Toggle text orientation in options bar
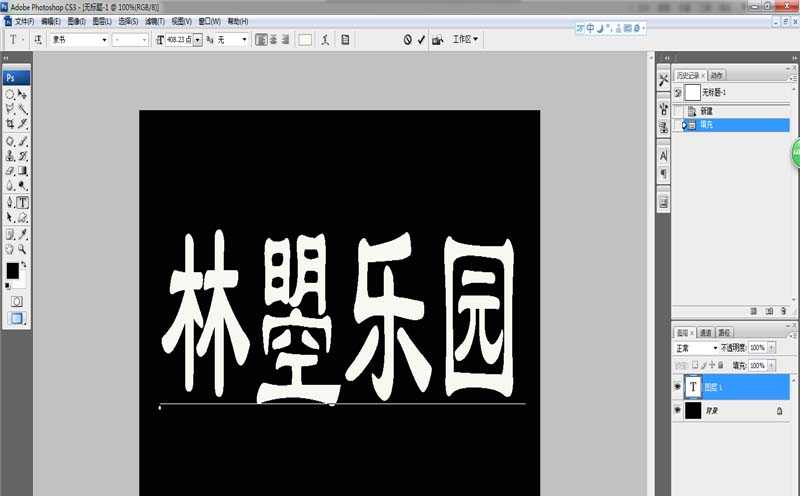 click(x=38, y=39)
